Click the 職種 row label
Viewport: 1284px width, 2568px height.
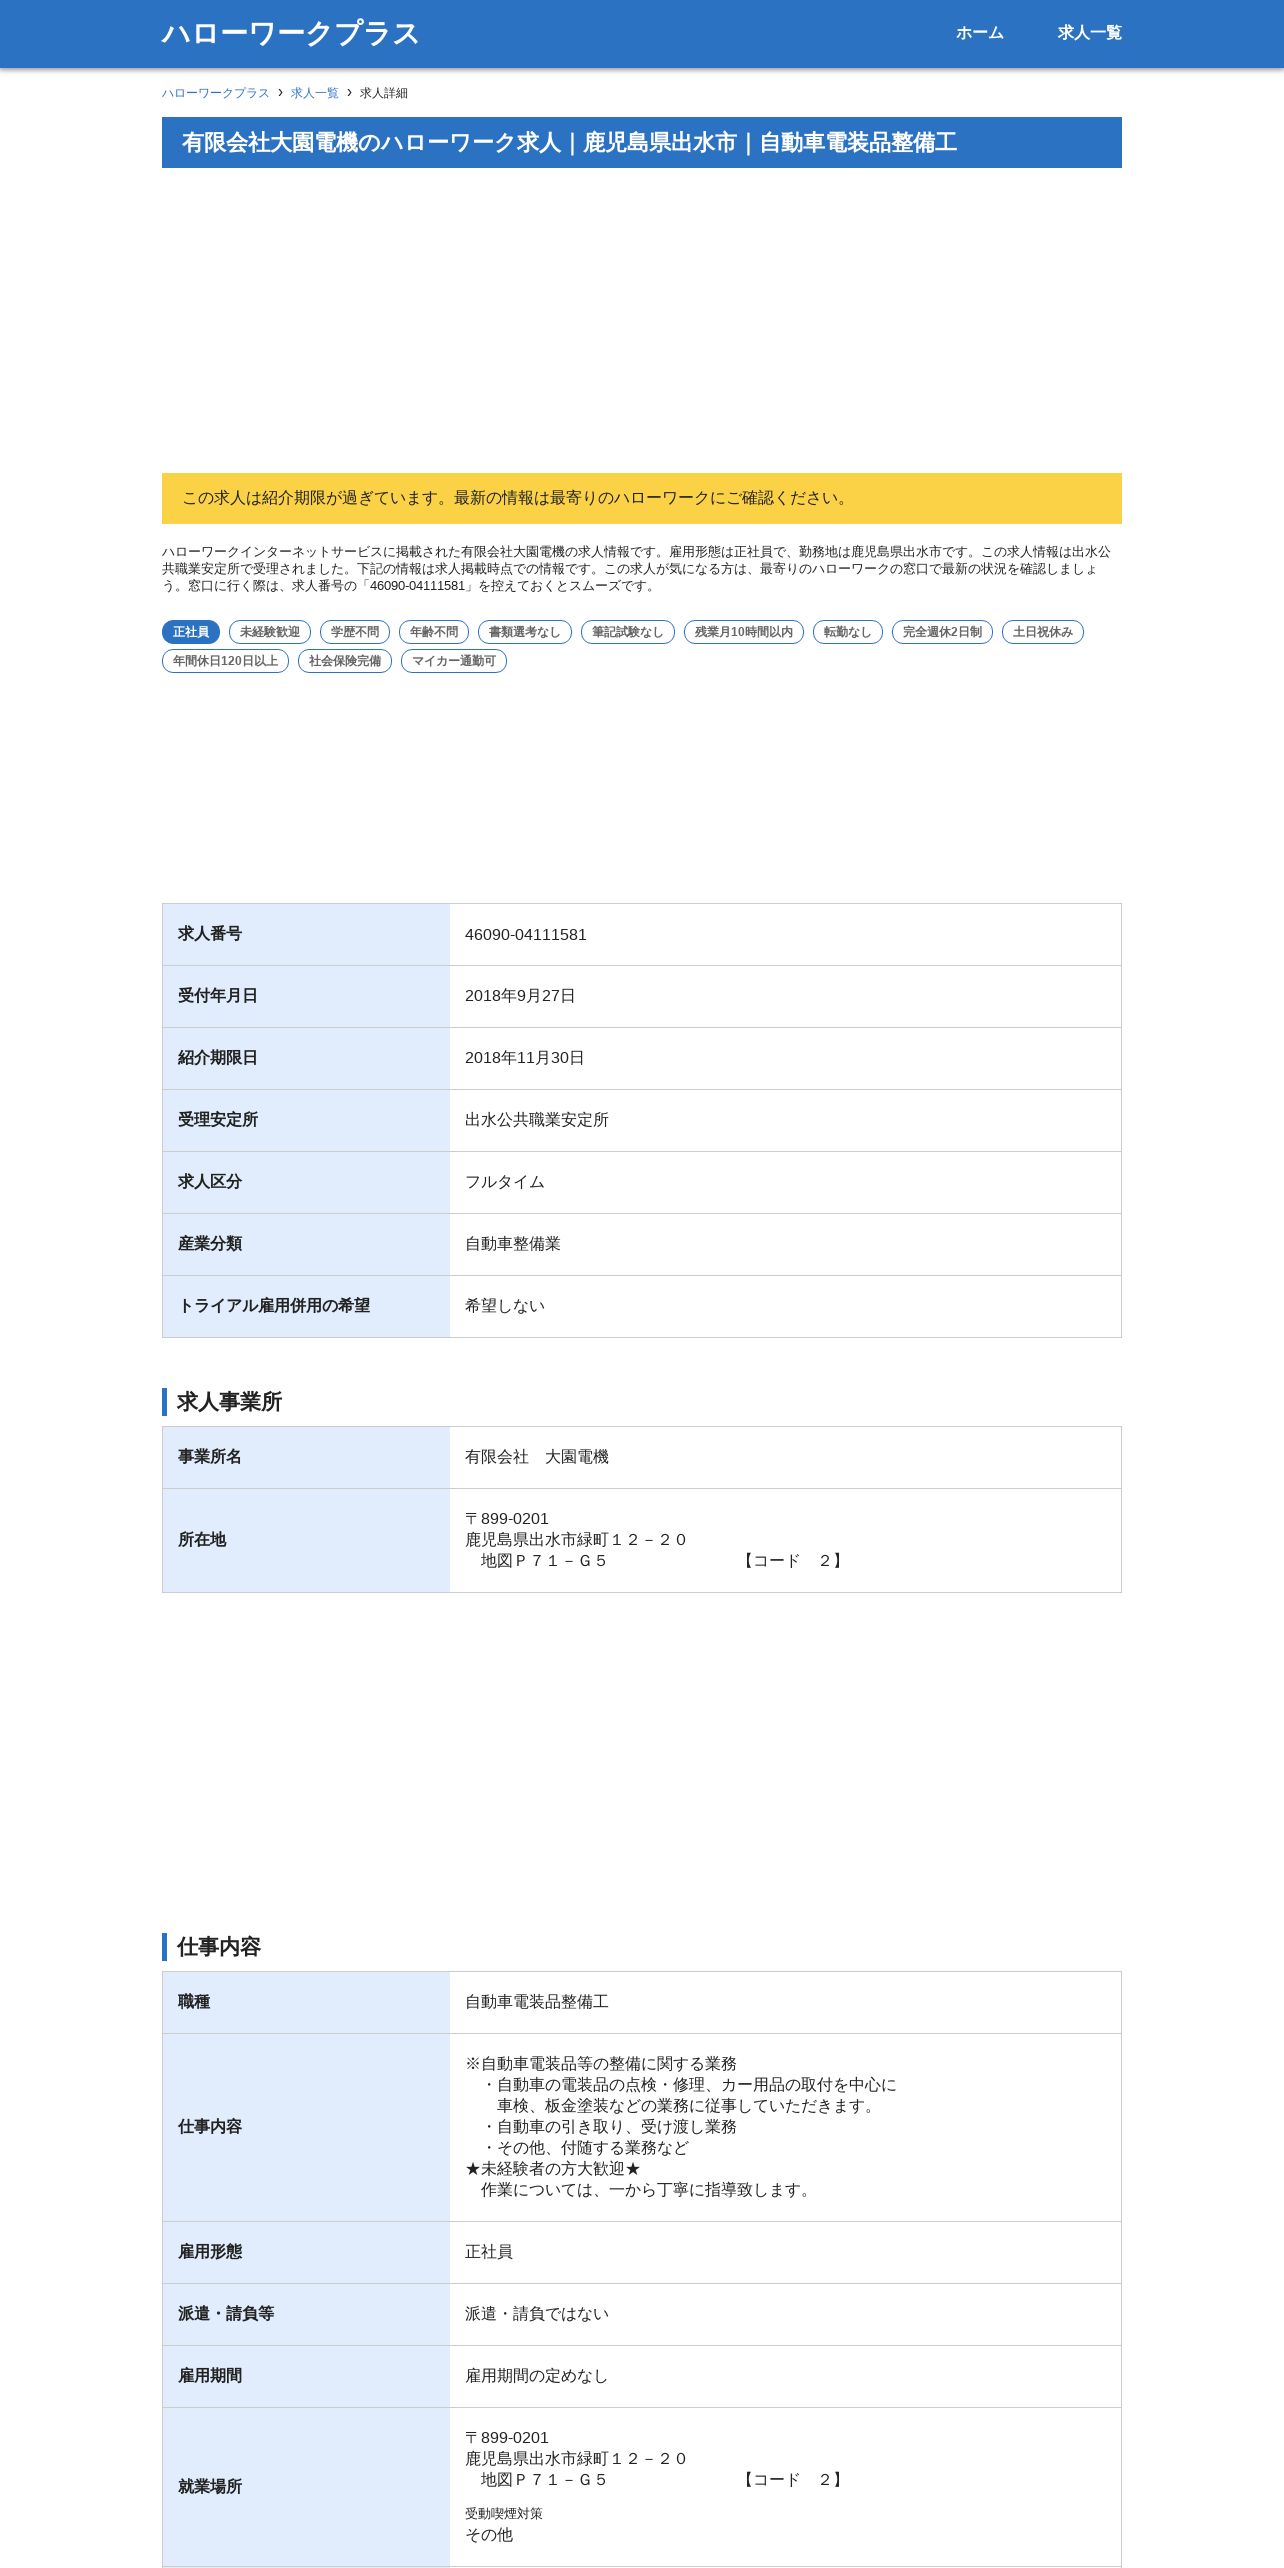(x=194, y=2002)
